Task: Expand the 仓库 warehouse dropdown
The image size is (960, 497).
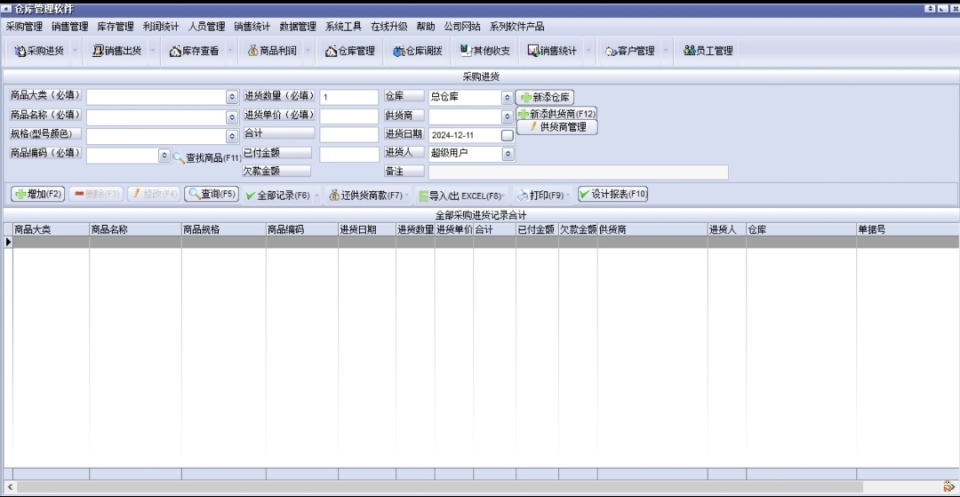Action: pos(508,98)
